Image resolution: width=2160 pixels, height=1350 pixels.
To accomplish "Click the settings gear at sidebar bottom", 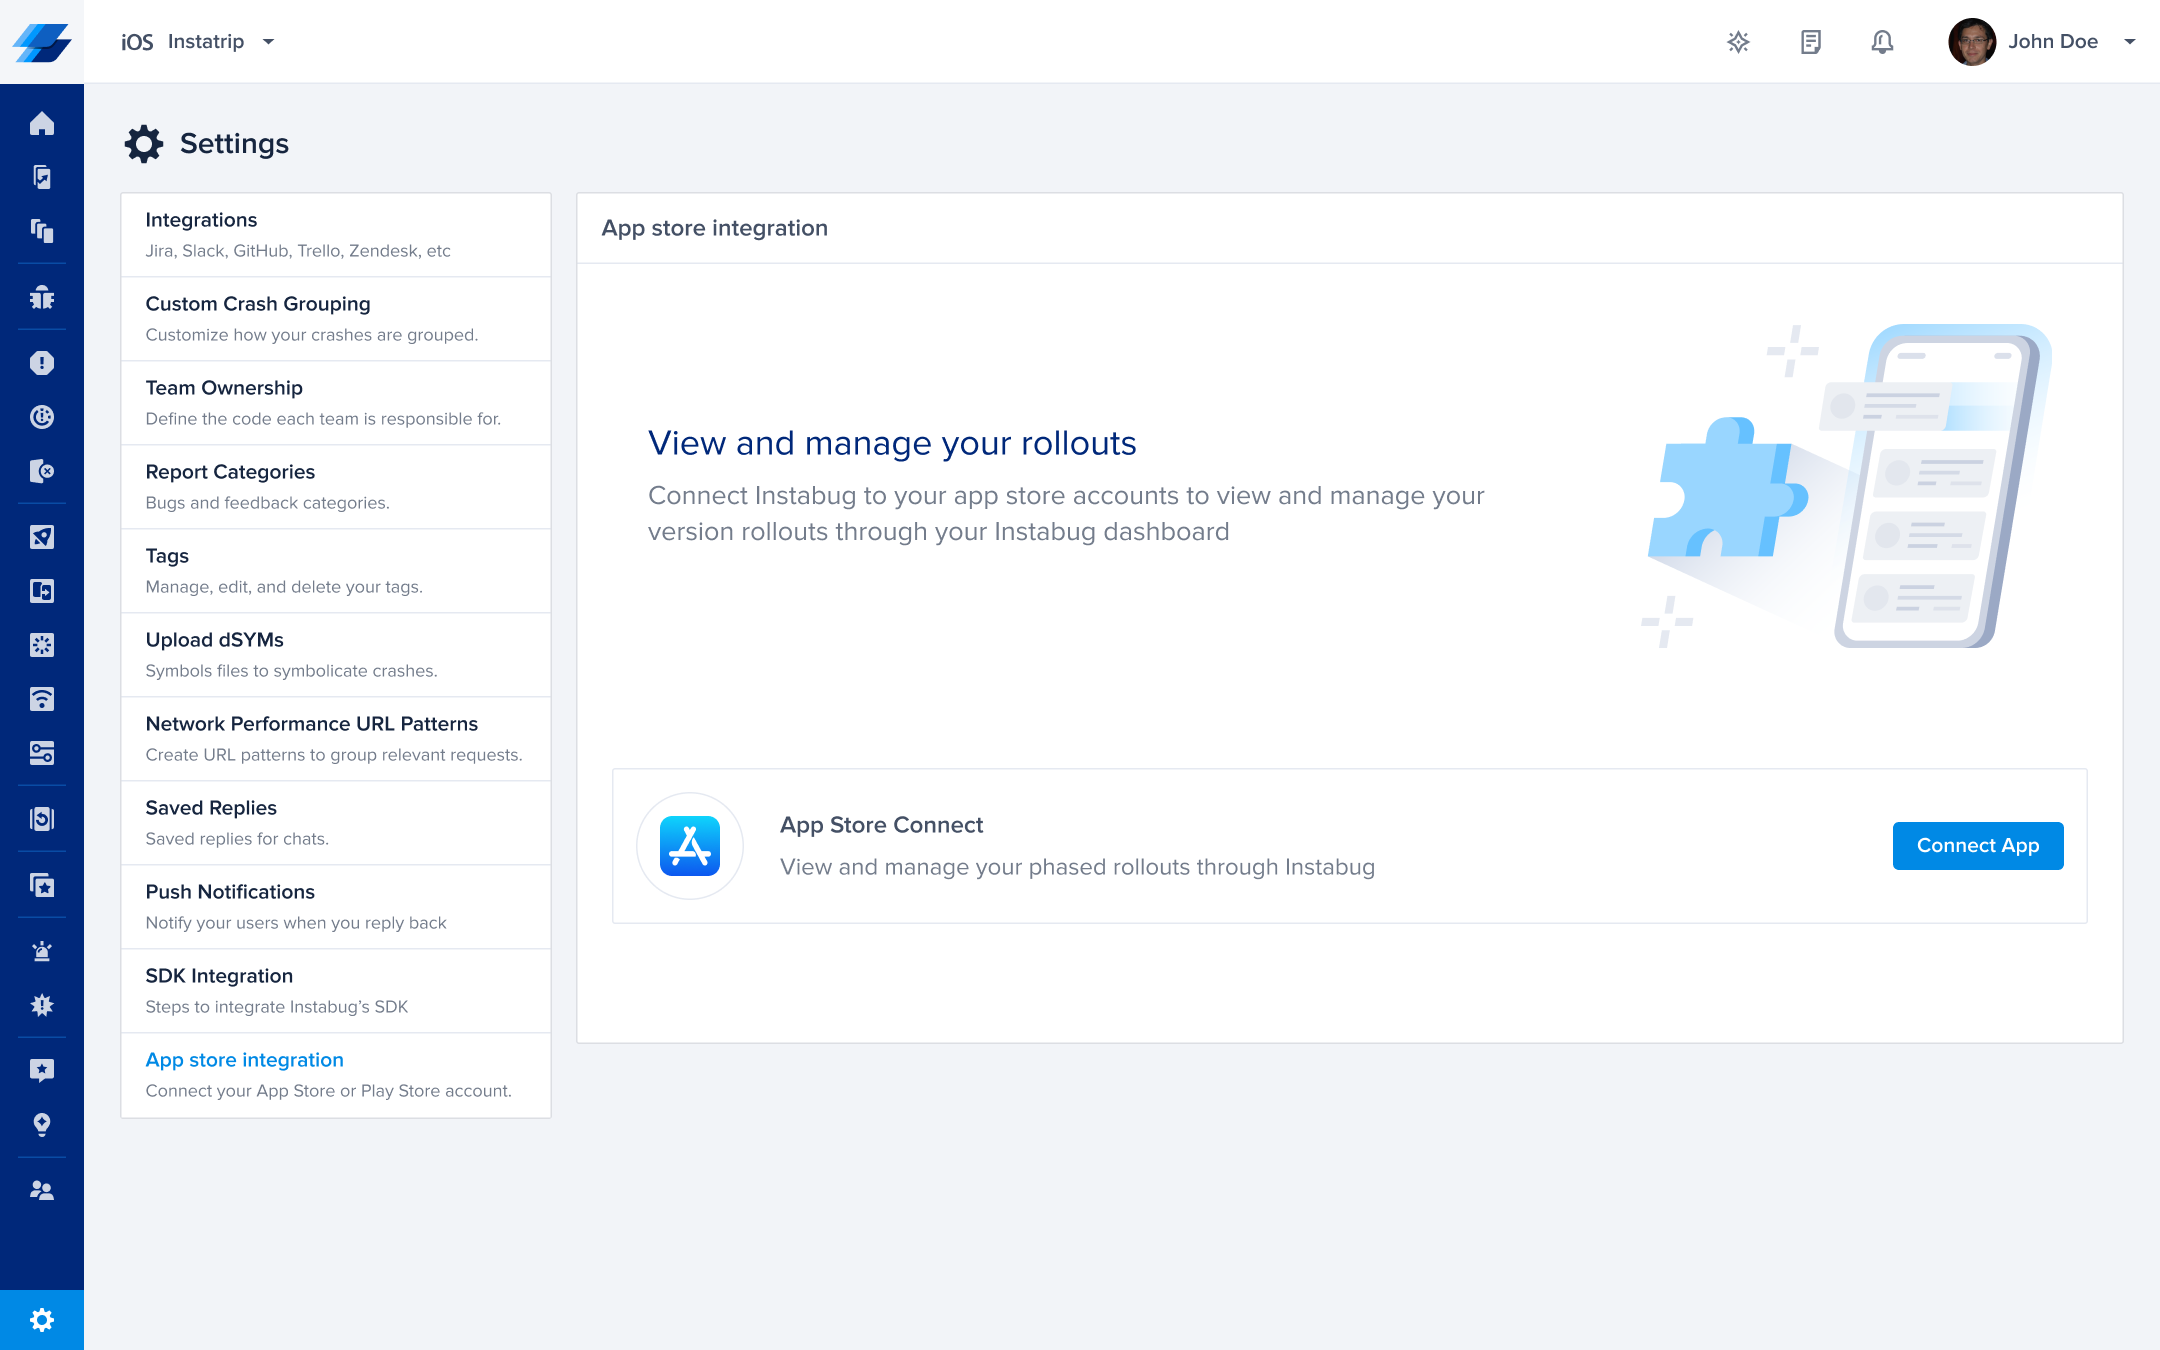I will (42, 1320).
